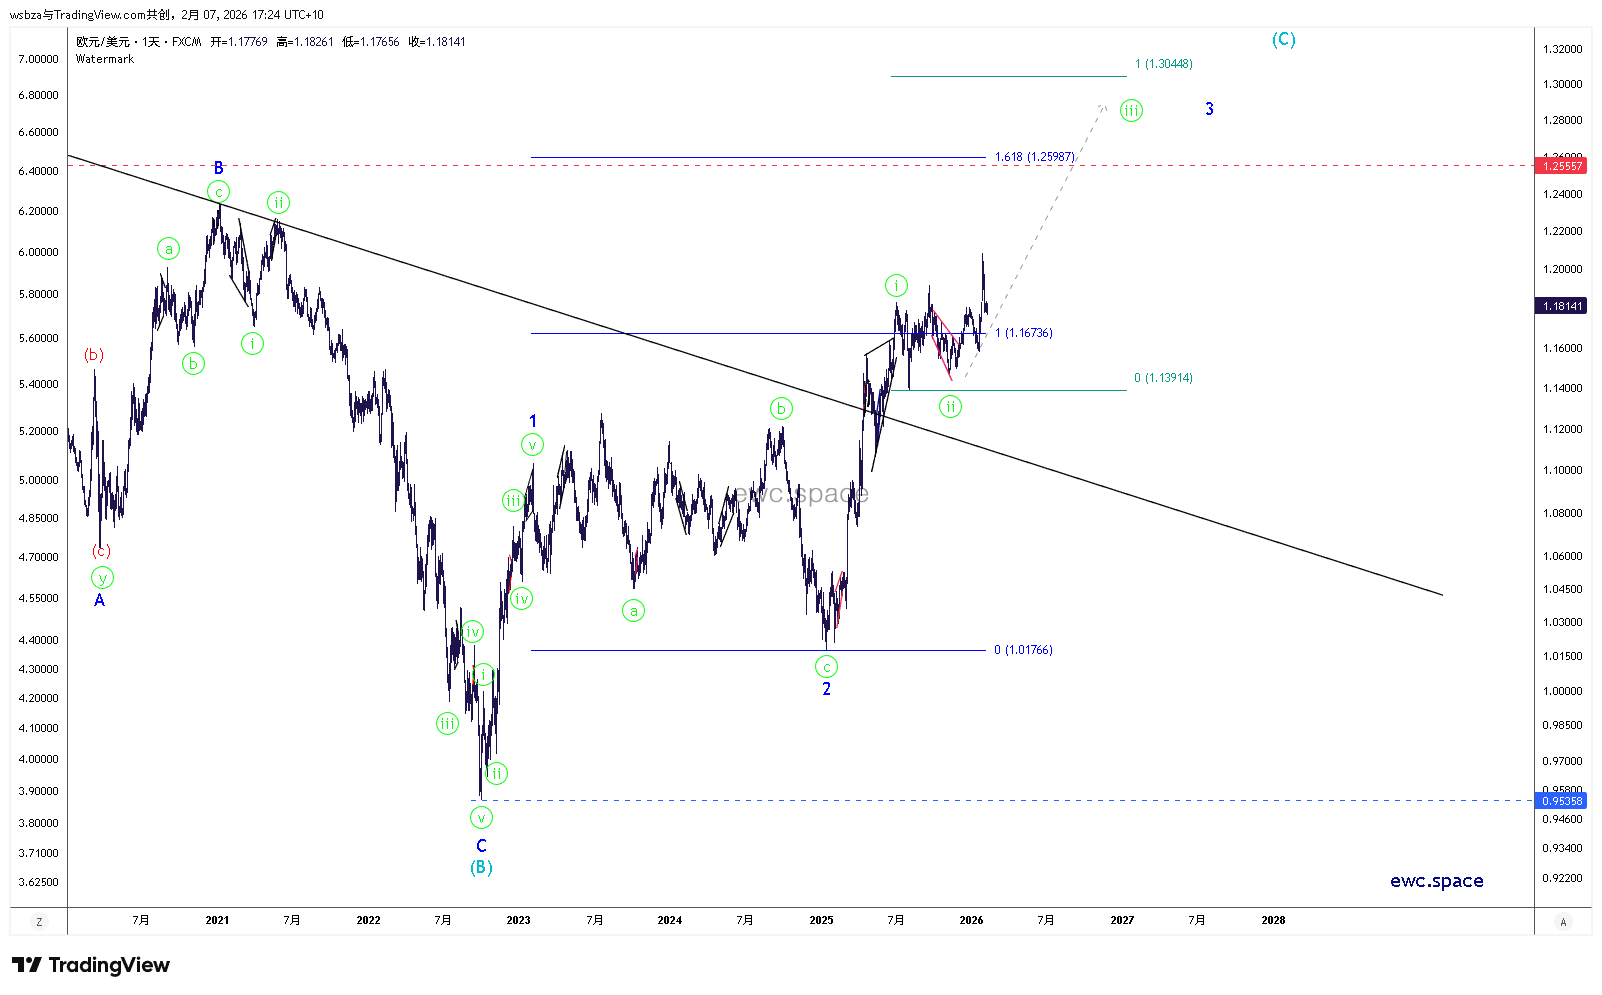Select the blue B wave label at peak
Viewport: 1602px width, 995px height.
pyautogui.click(x=218, y=168)
